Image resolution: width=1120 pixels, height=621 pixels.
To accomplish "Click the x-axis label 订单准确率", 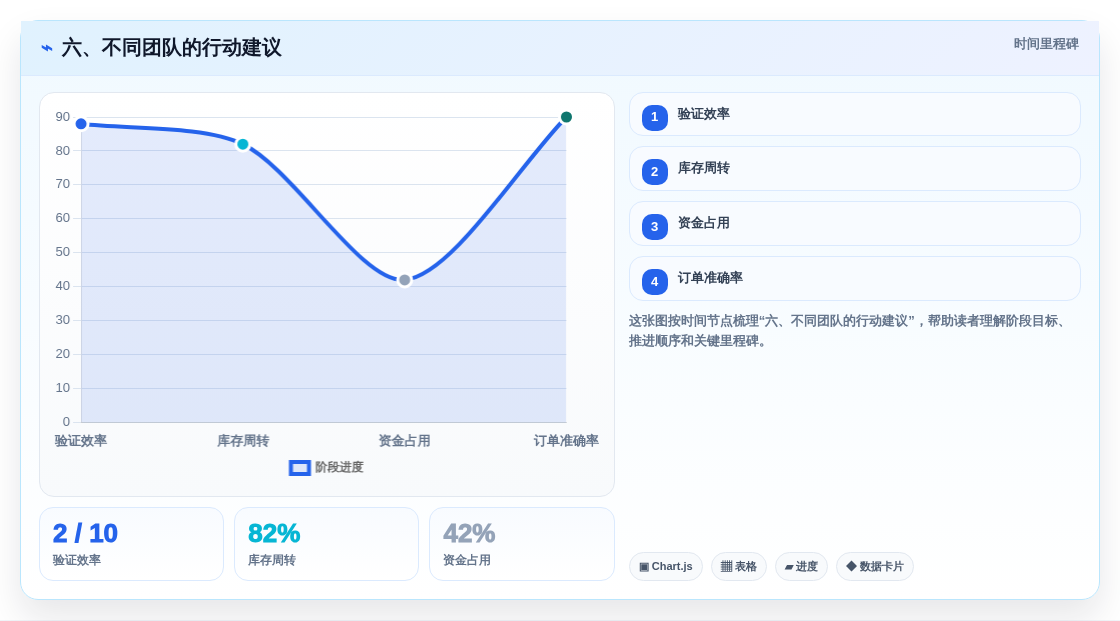I will point(566,441).
